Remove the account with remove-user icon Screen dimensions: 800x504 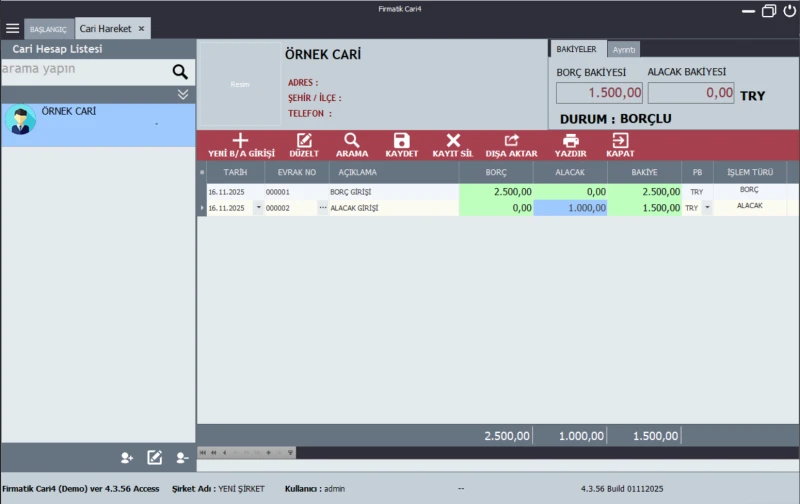point(182,457)
